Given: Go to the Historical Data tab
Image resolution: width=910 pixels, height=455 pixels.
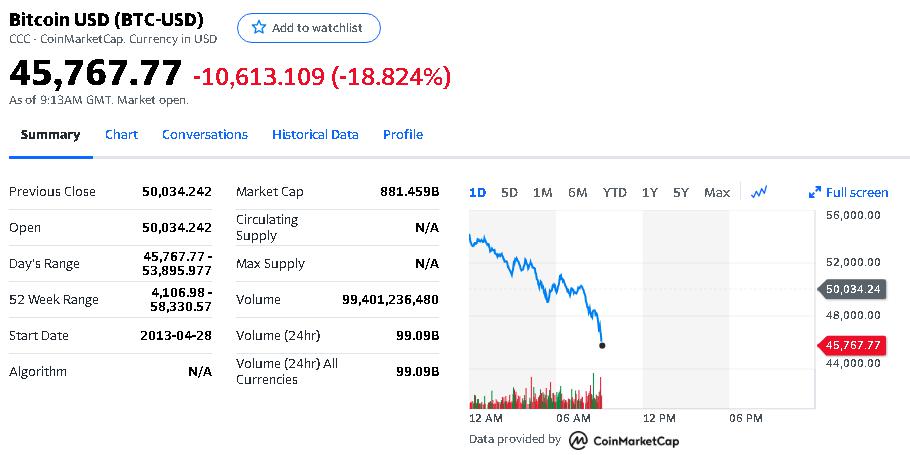Looking at the screenshot, I should pyautogui.click(x=315, y=135).
